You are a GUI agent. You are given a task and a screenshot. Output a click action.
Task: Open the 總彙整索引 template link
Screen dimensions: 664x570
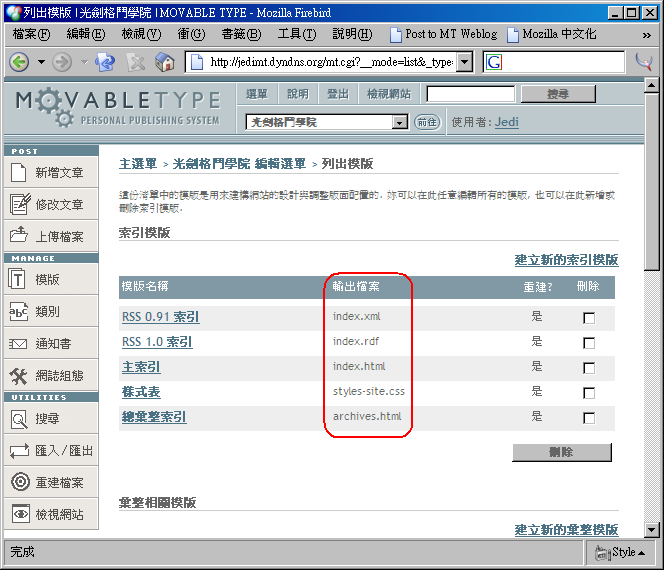click(x=154, y=417)
